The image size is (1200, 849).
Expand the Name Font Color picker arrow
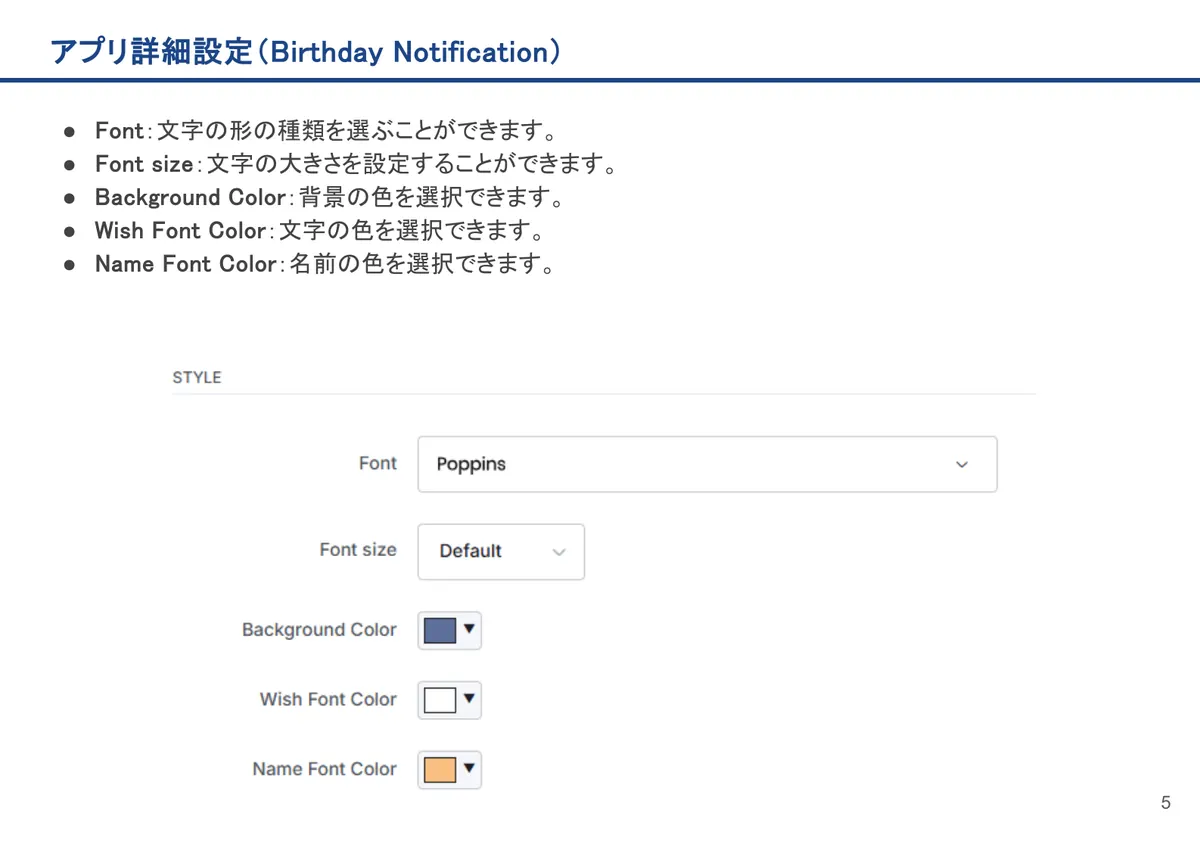[469, 769]
